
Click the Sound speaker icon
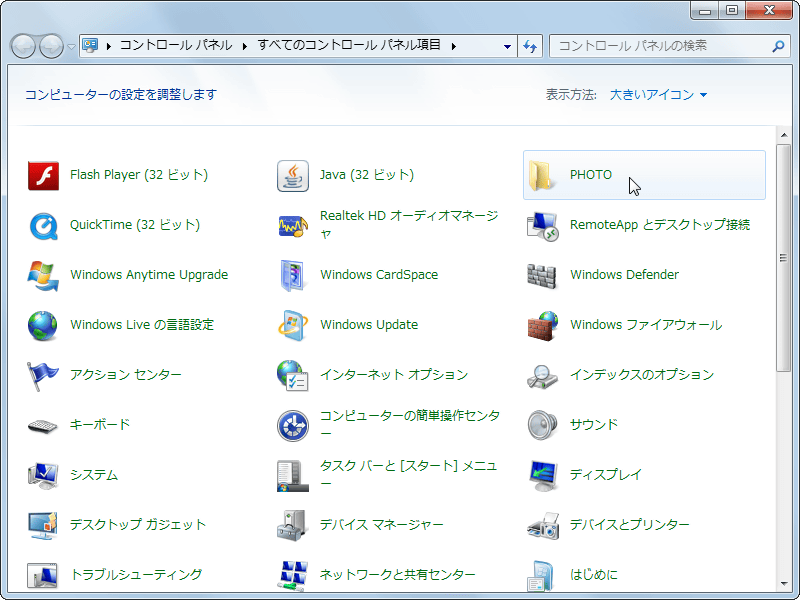(x=542, y=426)
